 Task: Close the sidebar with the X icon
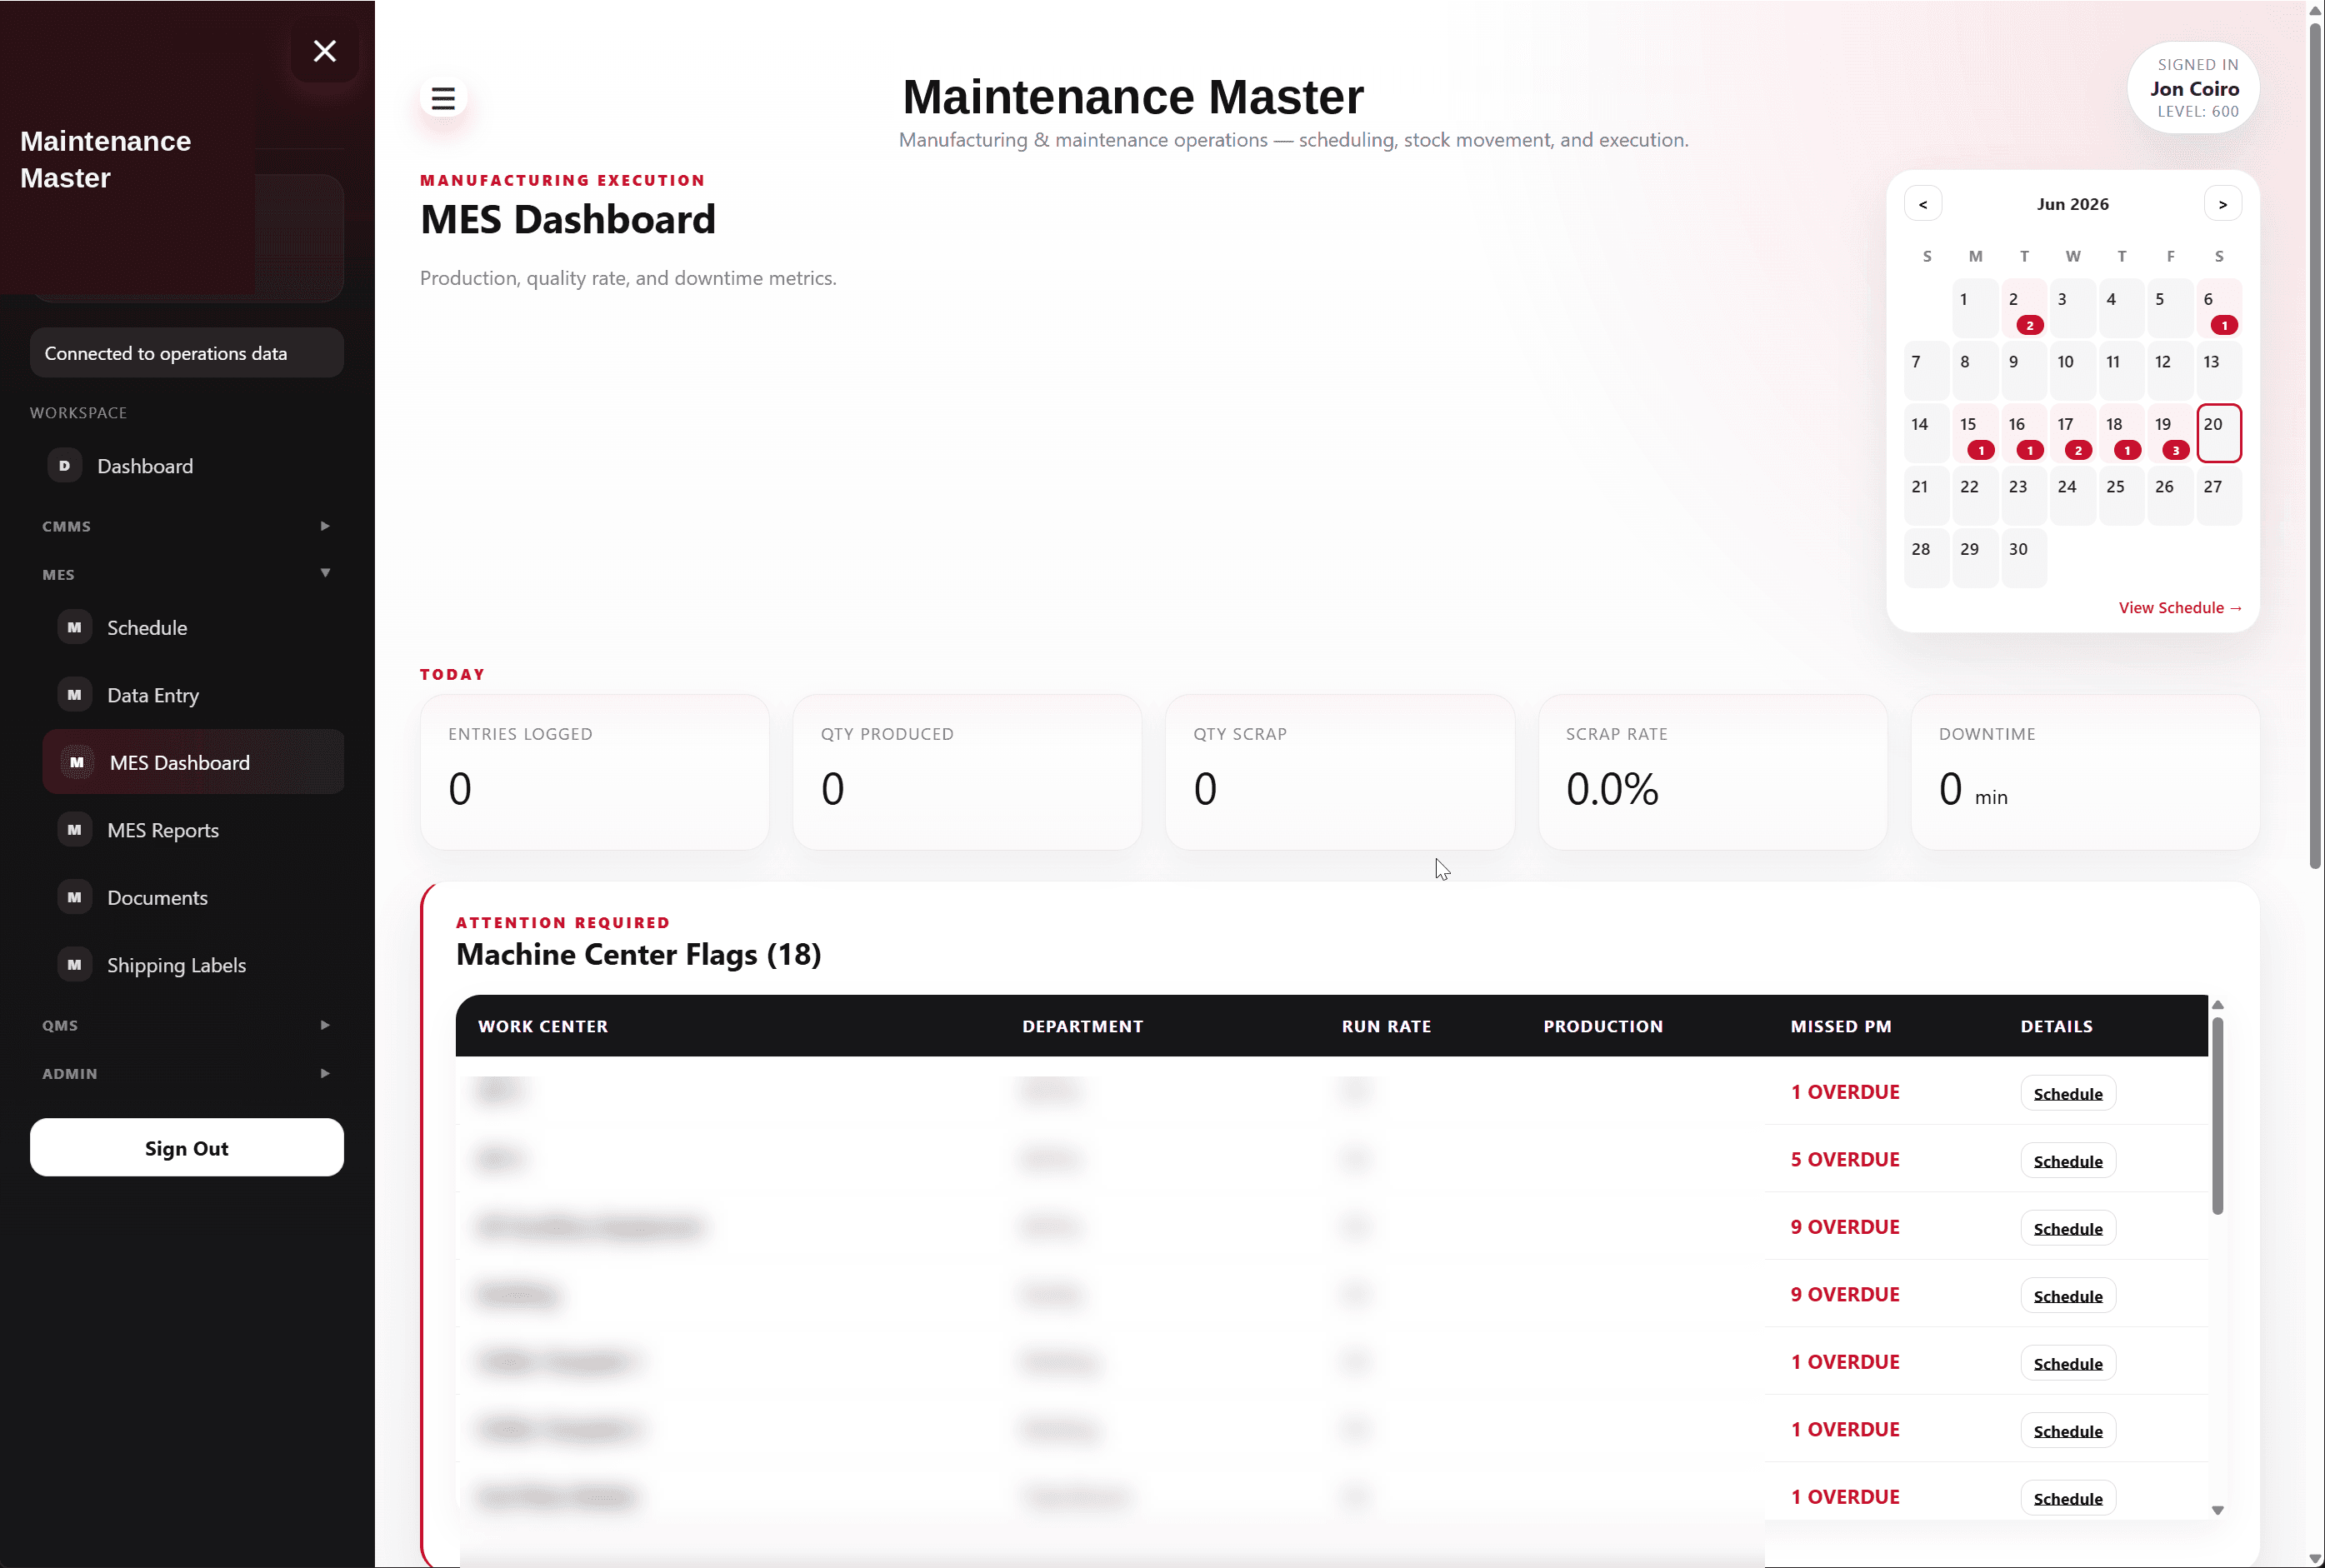325,51
